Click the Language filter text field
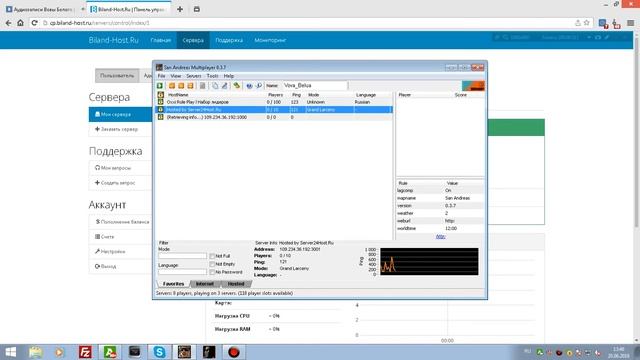640x360 pixels. tap(182, 272)
